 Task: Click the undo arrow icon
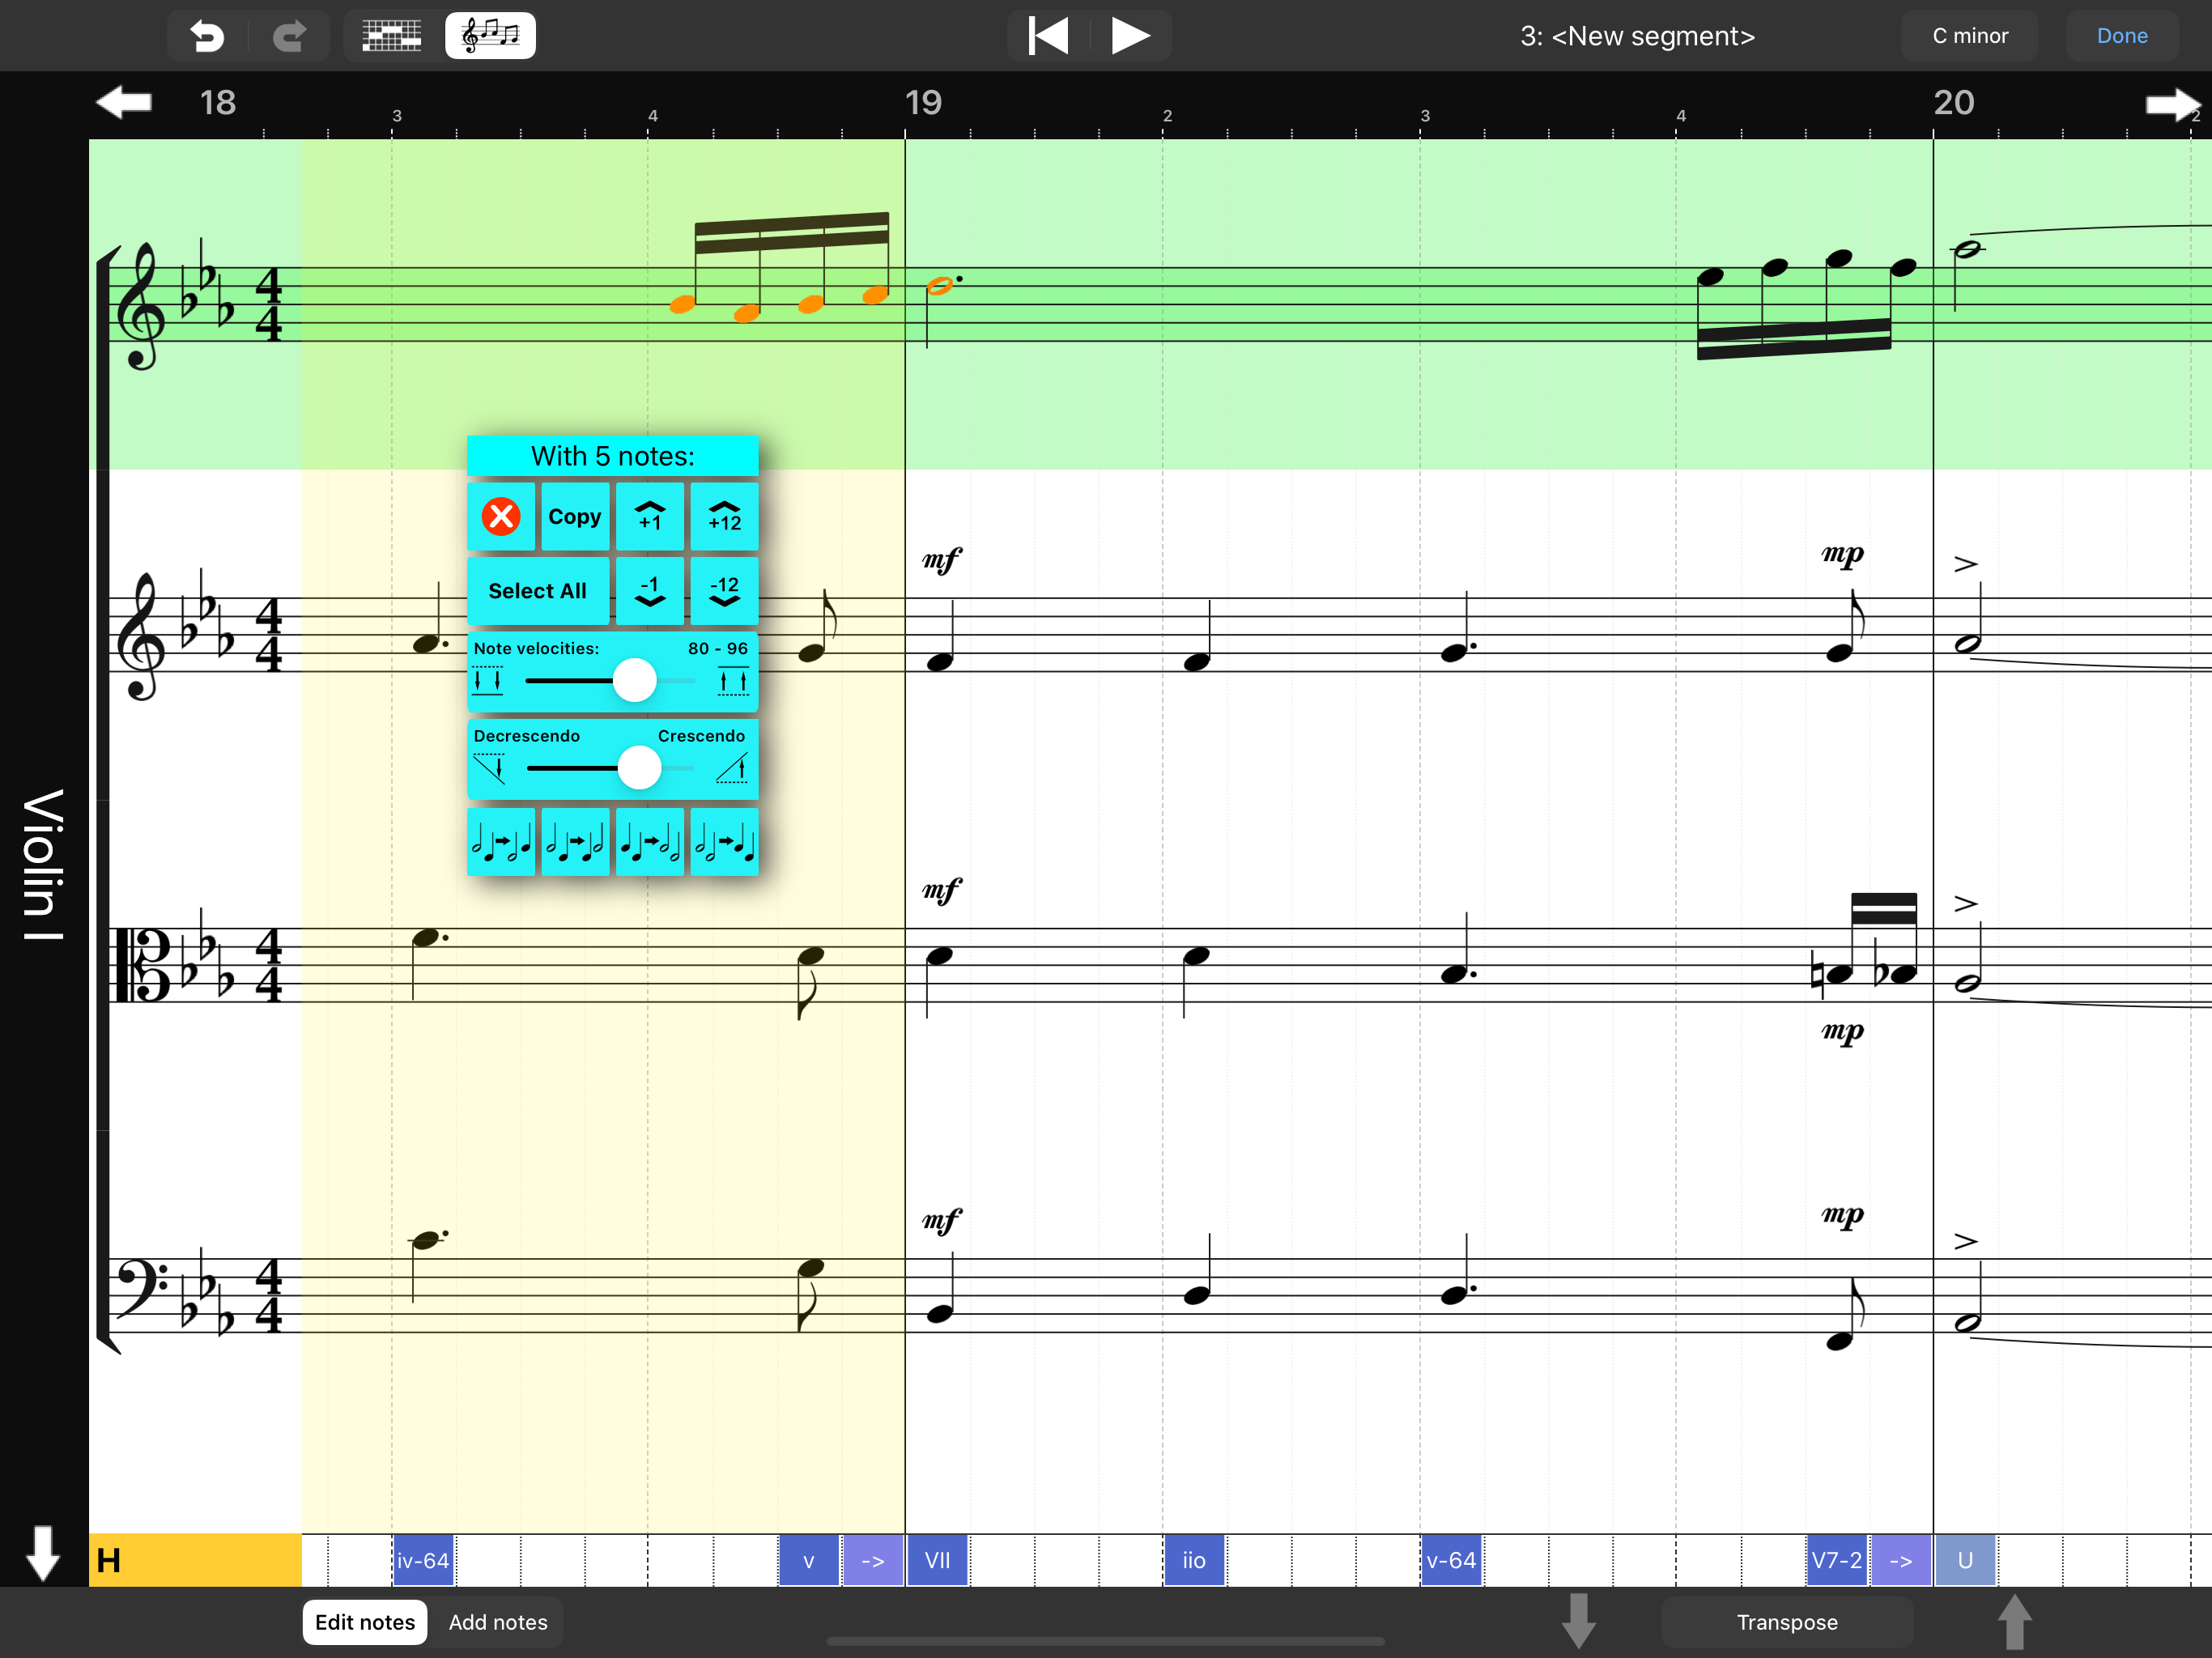click(207, 36)
